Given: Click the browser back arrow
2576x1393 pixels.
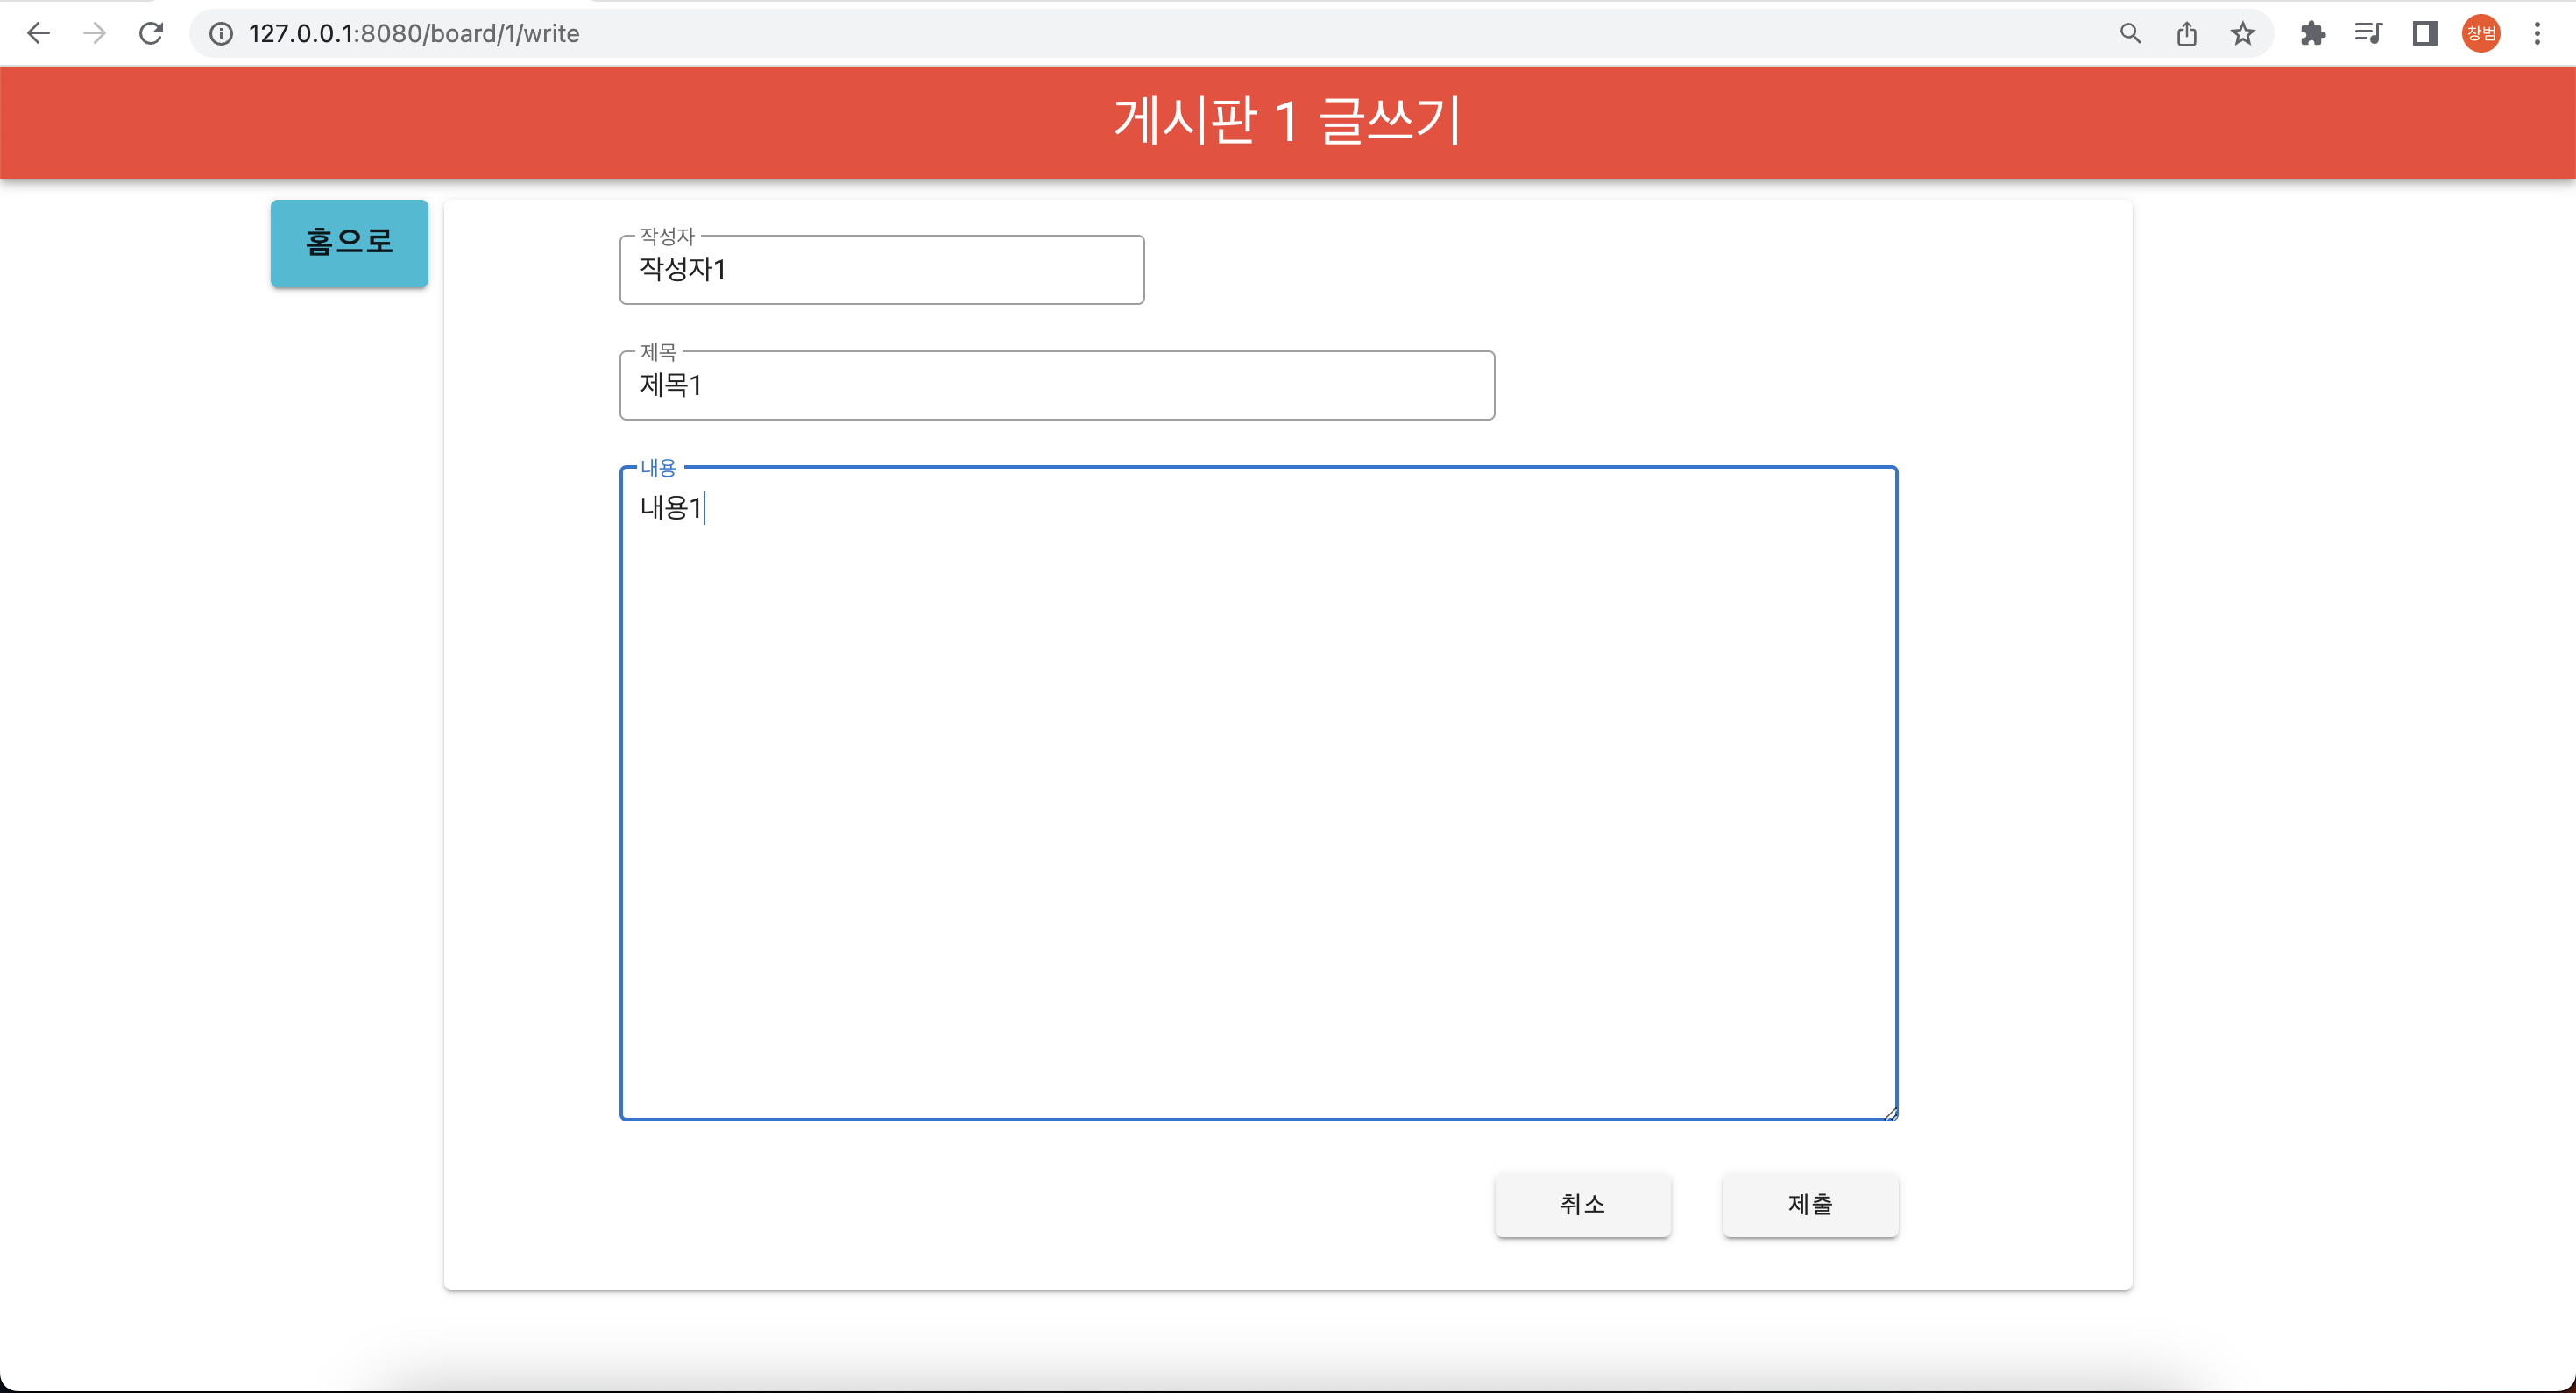Looking at the screenshot, I should tap(38, 34).
